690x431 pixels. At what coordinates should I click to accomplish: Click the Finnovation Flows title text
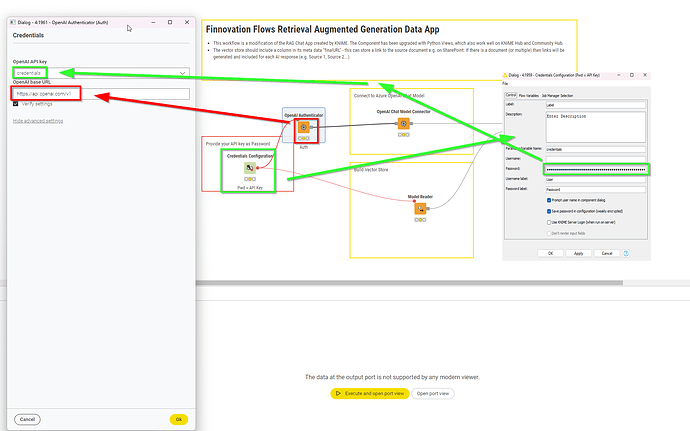pos(323,29)
